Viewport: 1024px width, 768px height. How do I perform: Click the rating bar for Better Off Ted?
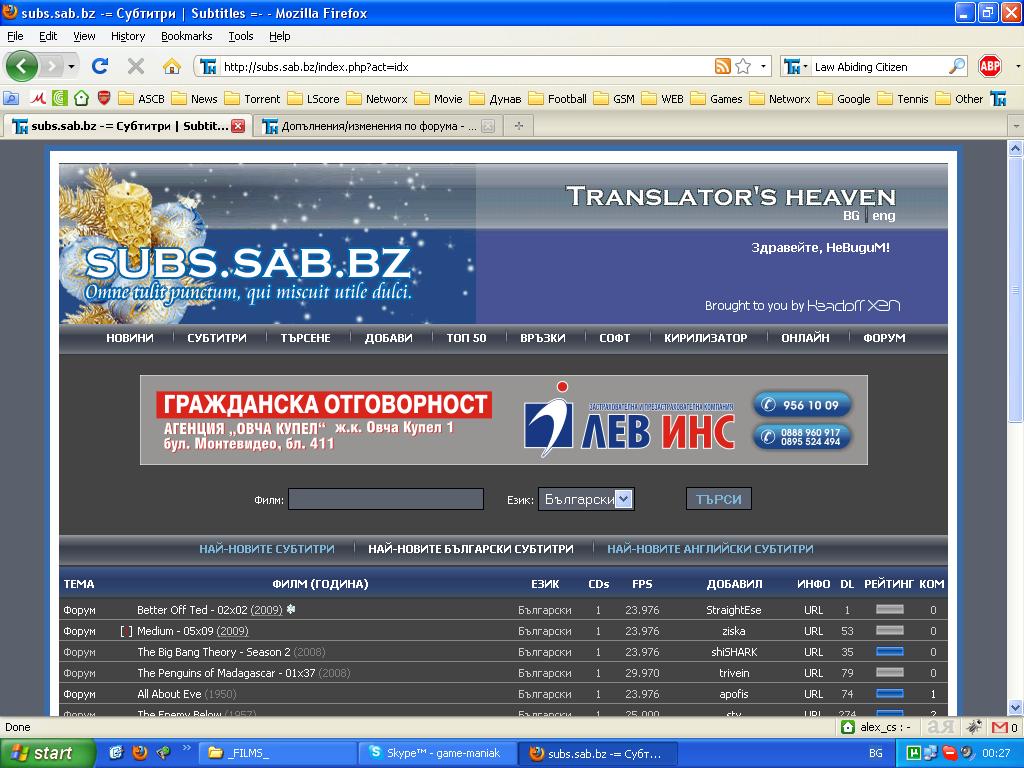click(x=889, y=609)
